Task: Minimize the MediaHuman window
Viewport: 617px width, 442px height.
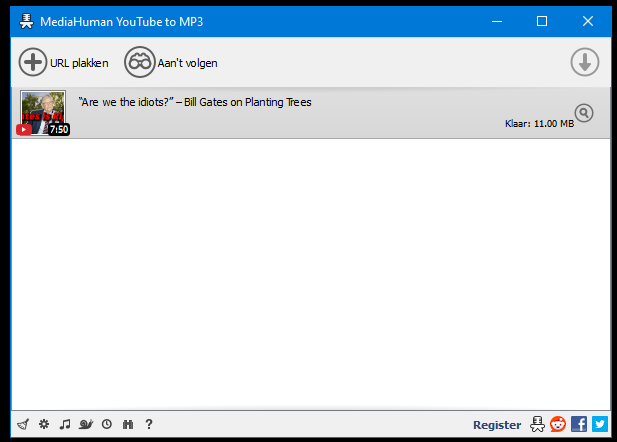Action: [497, 21]
